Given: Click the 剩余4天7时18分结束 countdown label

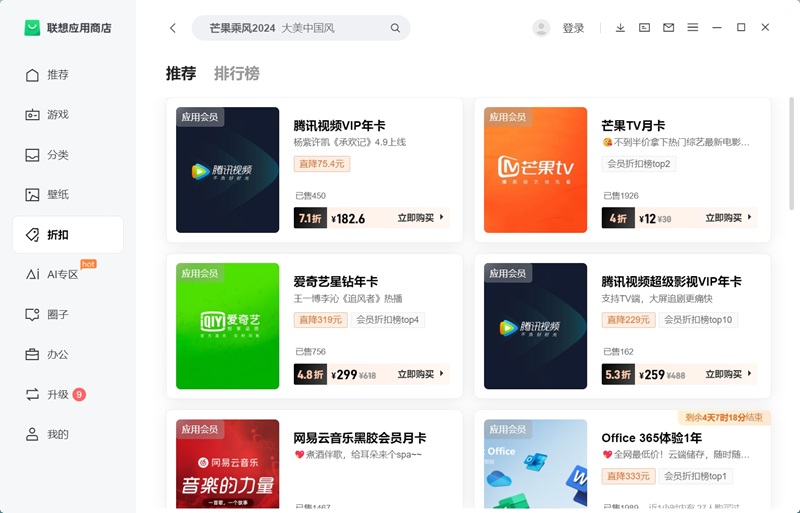Looking at the screenshot, I should (724, 418).
